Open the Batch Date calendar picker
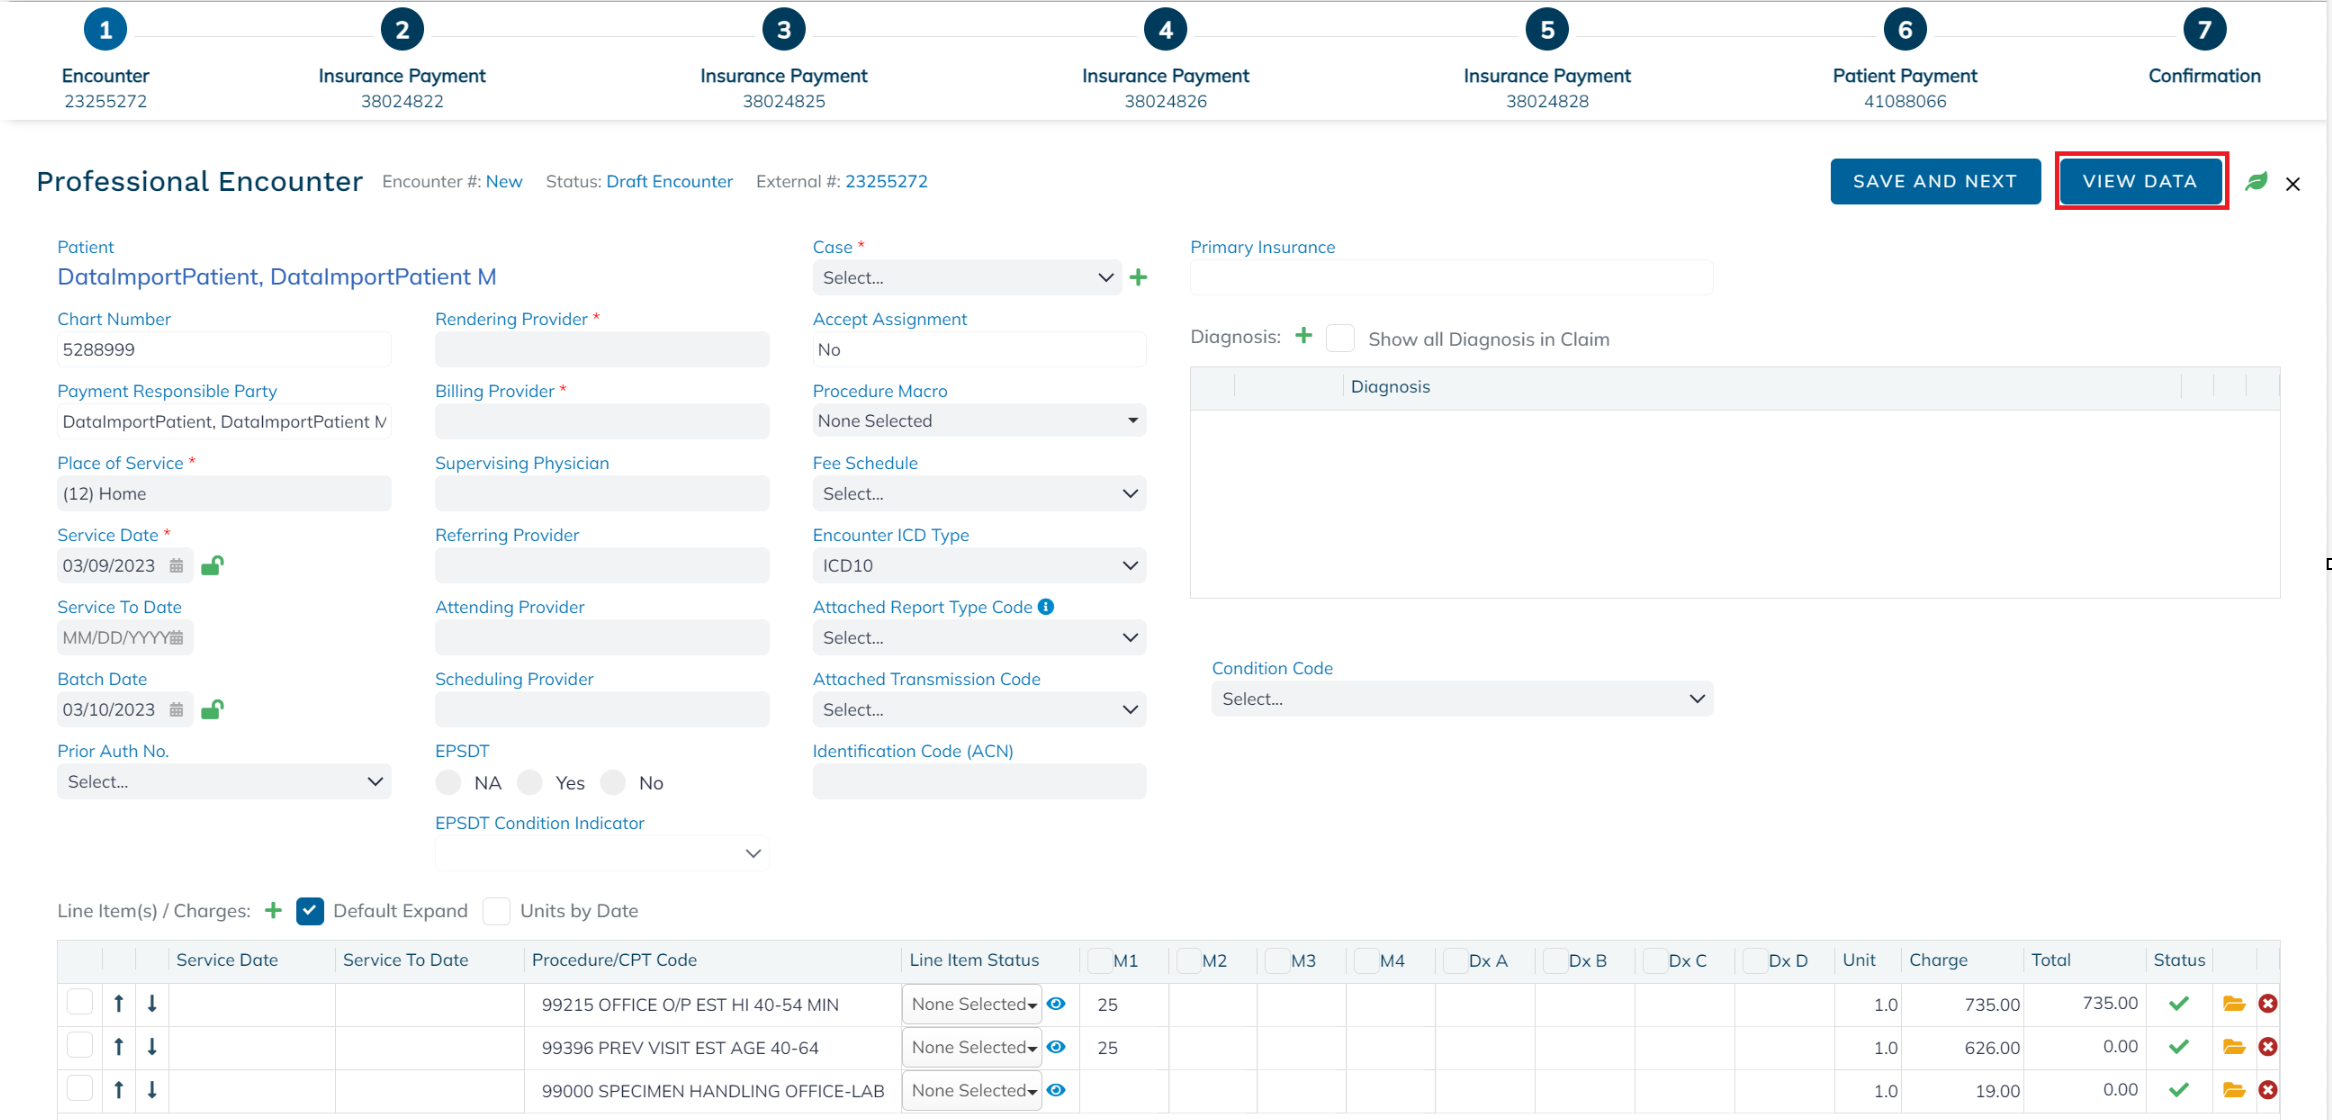Viewport: 2332px width, 1120px height. (x=176, y=710)
